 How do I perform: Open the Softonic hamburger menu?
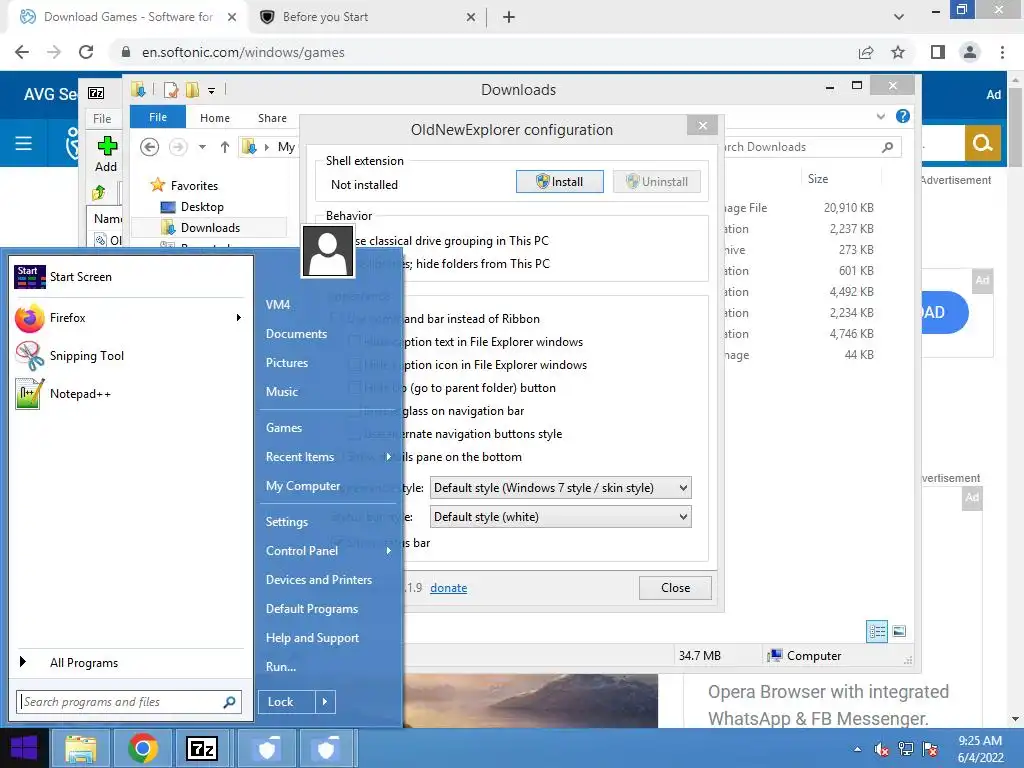pyautogui.click(x=24, y=143)
